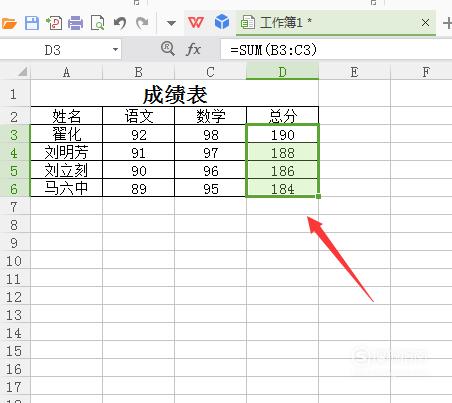Click the cell containing 翟化

click(x=66, y=134)
